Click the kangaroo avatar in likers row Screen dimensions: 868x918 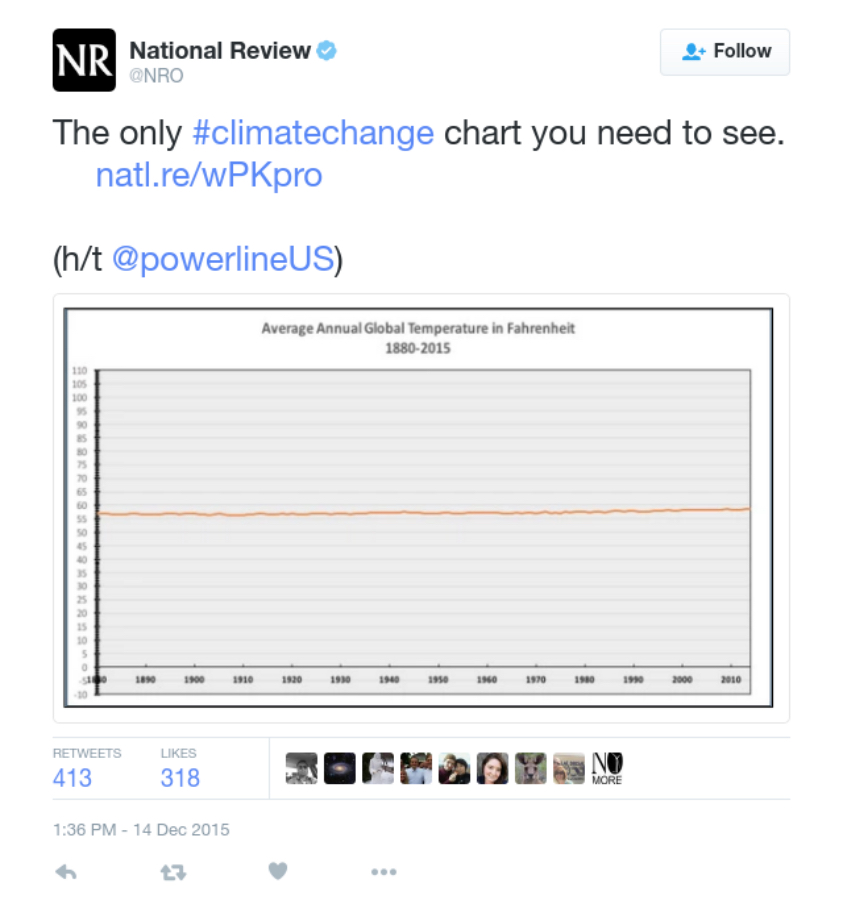(531, 768)
